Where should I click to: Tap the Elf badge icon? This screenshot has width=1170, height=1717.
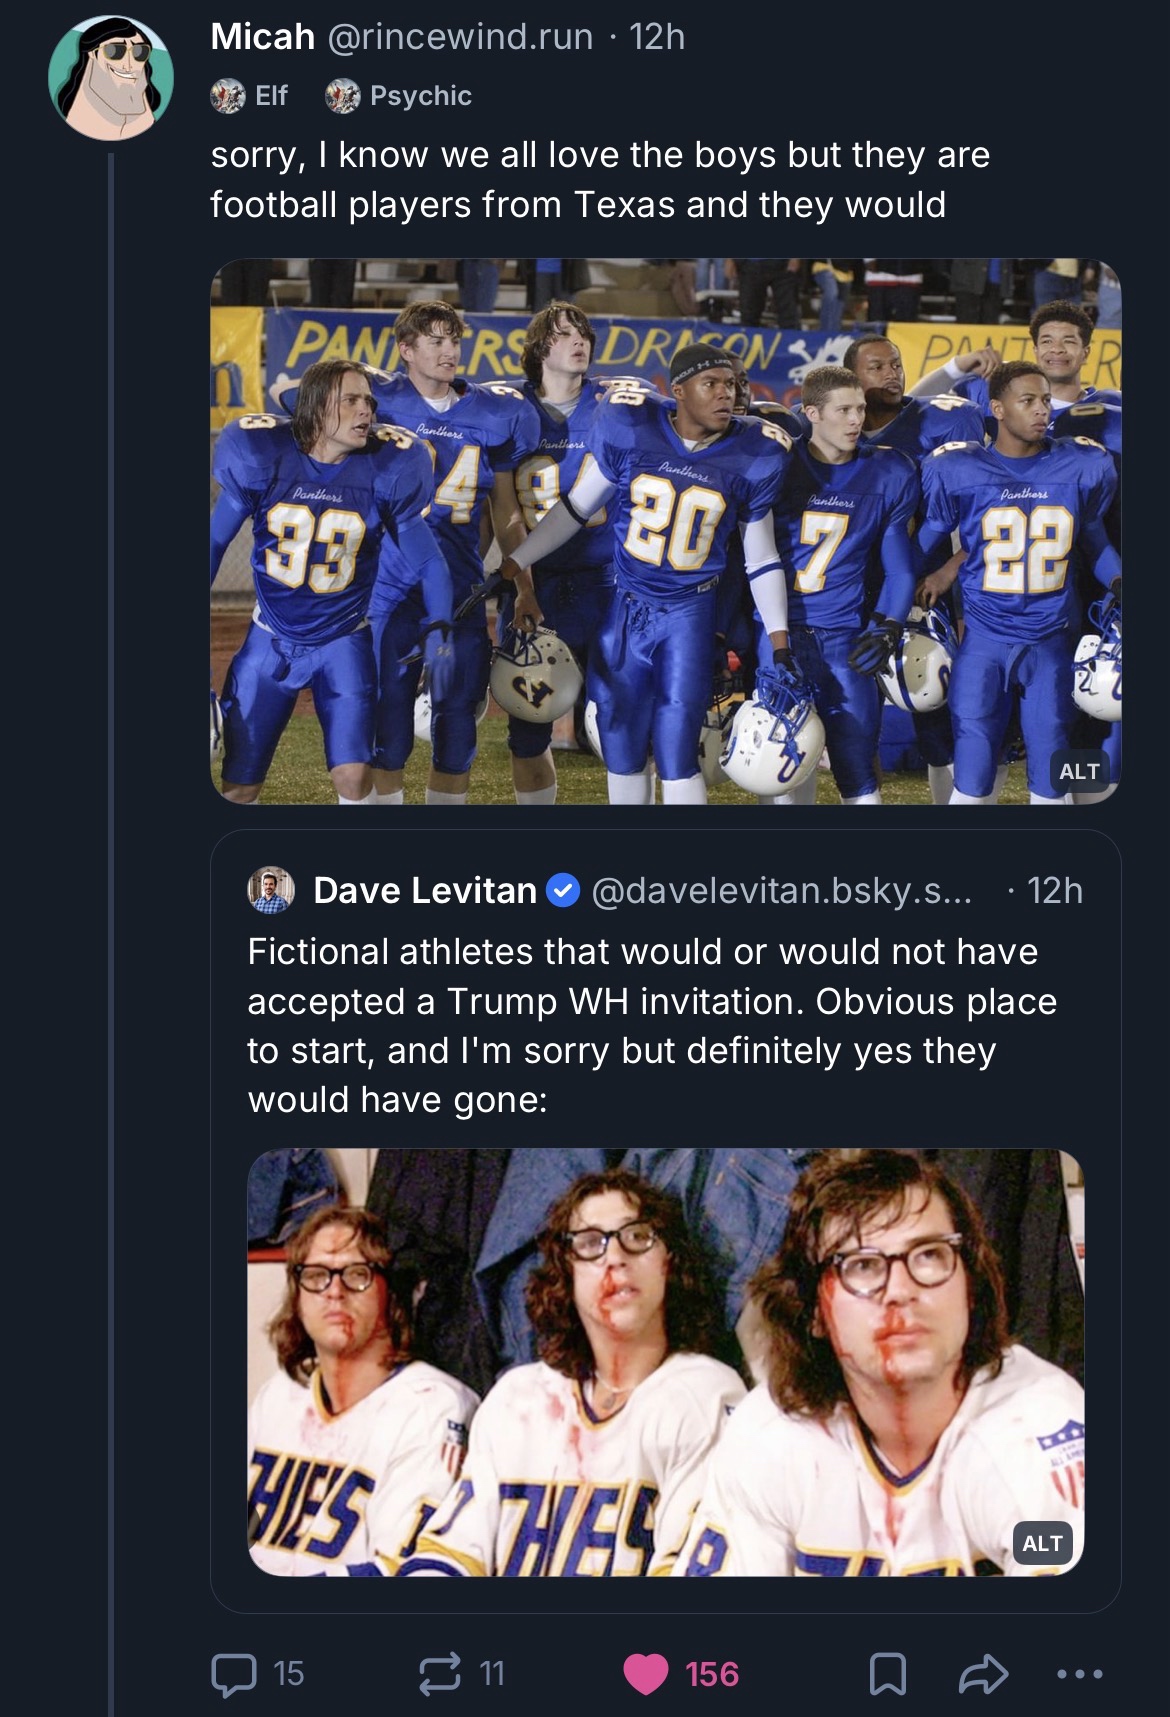(228, 96)
